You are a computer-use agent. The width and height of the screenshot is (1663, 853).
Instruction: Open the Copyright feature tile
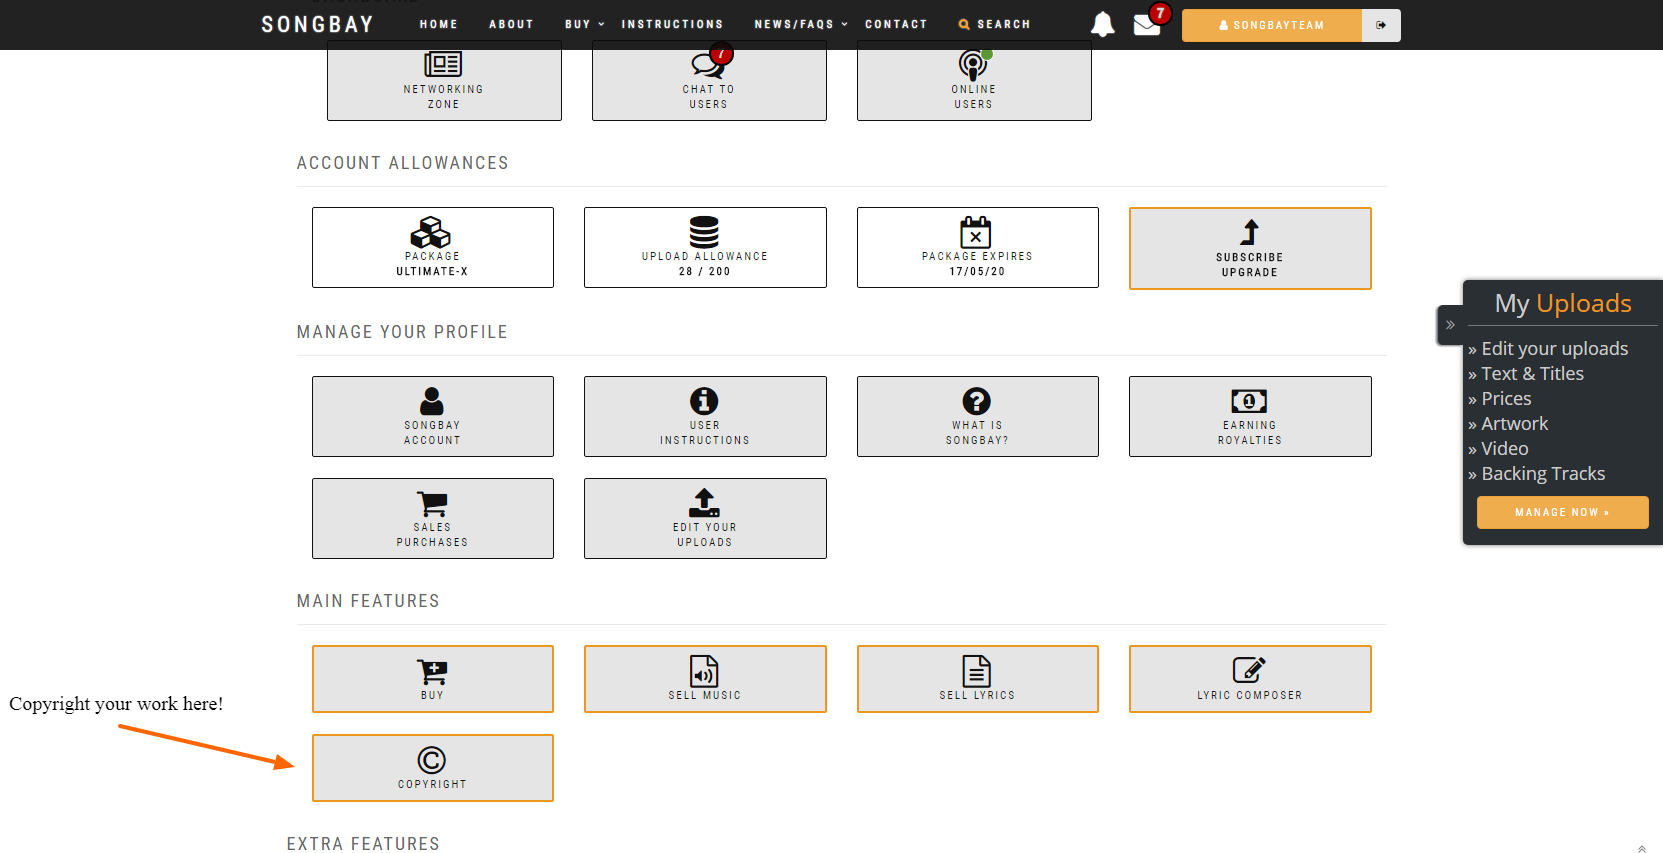click(x=432, y=768)
